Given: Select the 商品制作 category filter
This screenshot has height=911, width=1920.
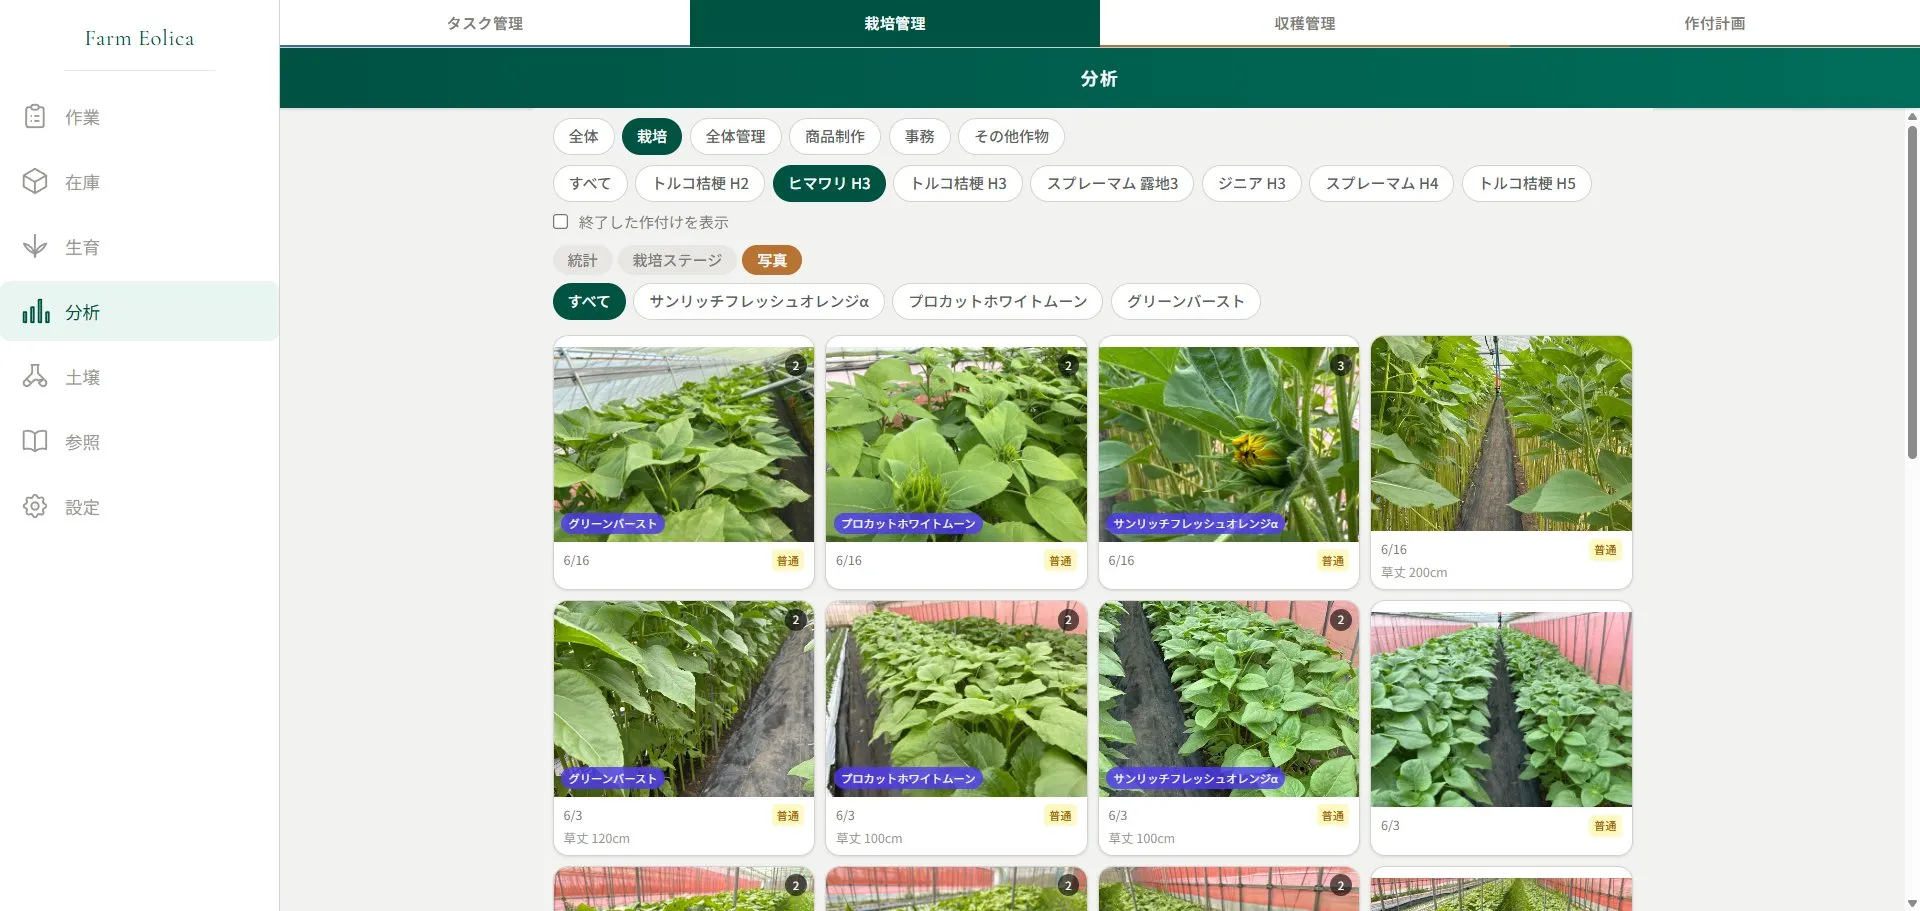Looking at the screenshot, I should (x=835, y=136).
